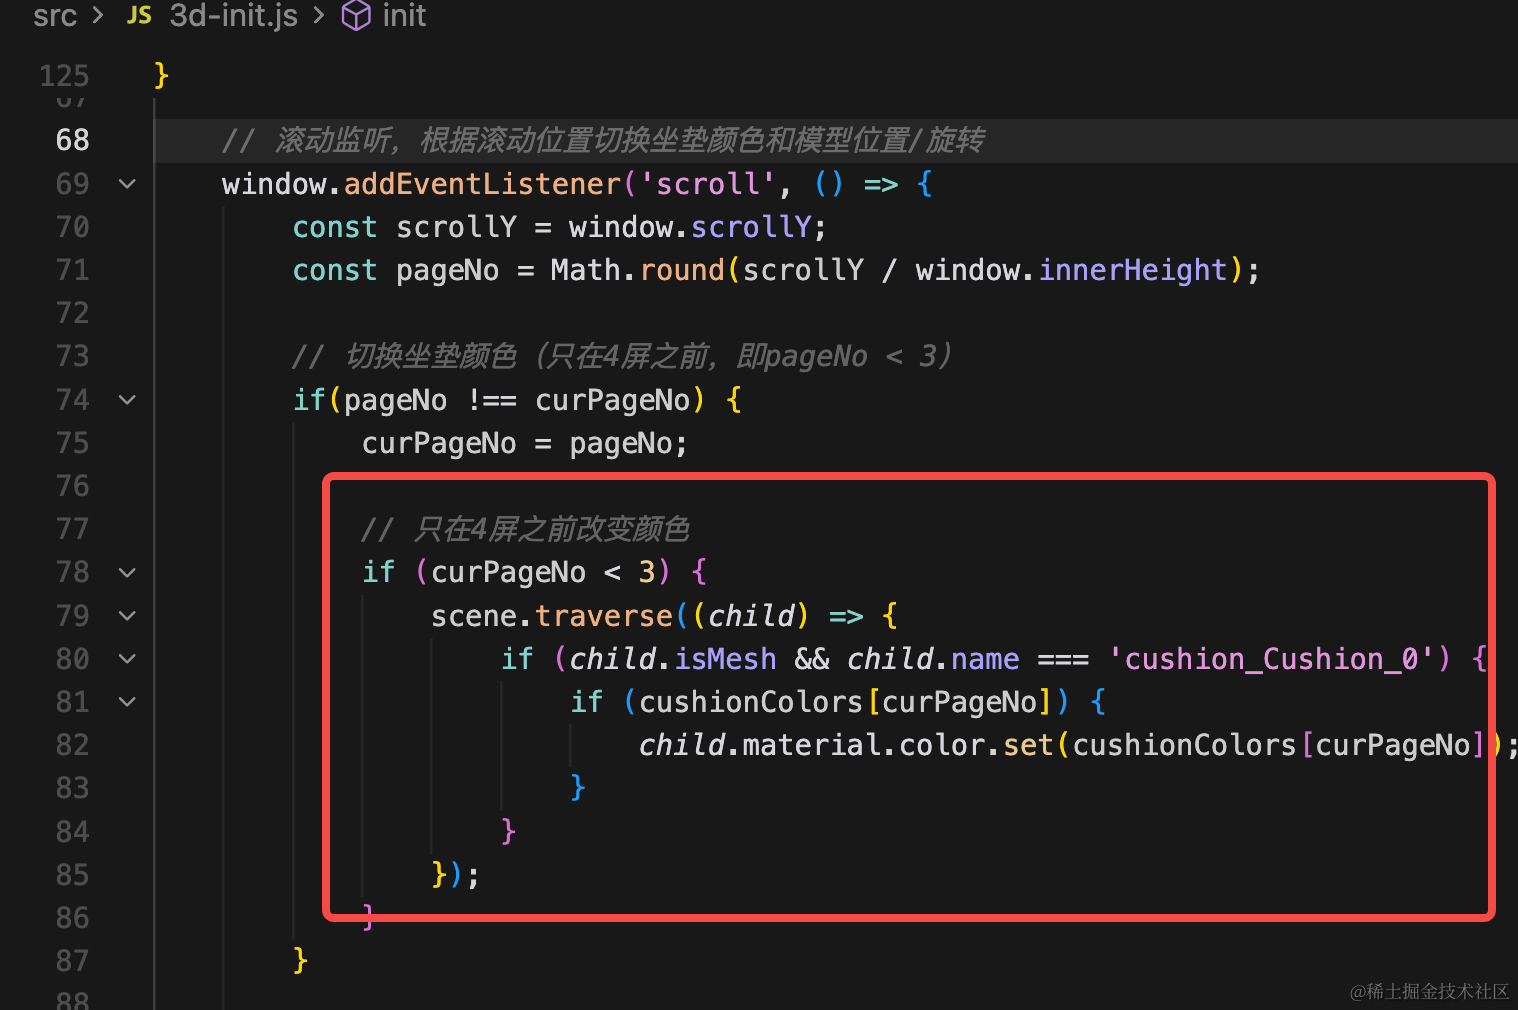Click the 'cushion_Cushion_0' string
The image size is (1518, 1010).
1271,659
